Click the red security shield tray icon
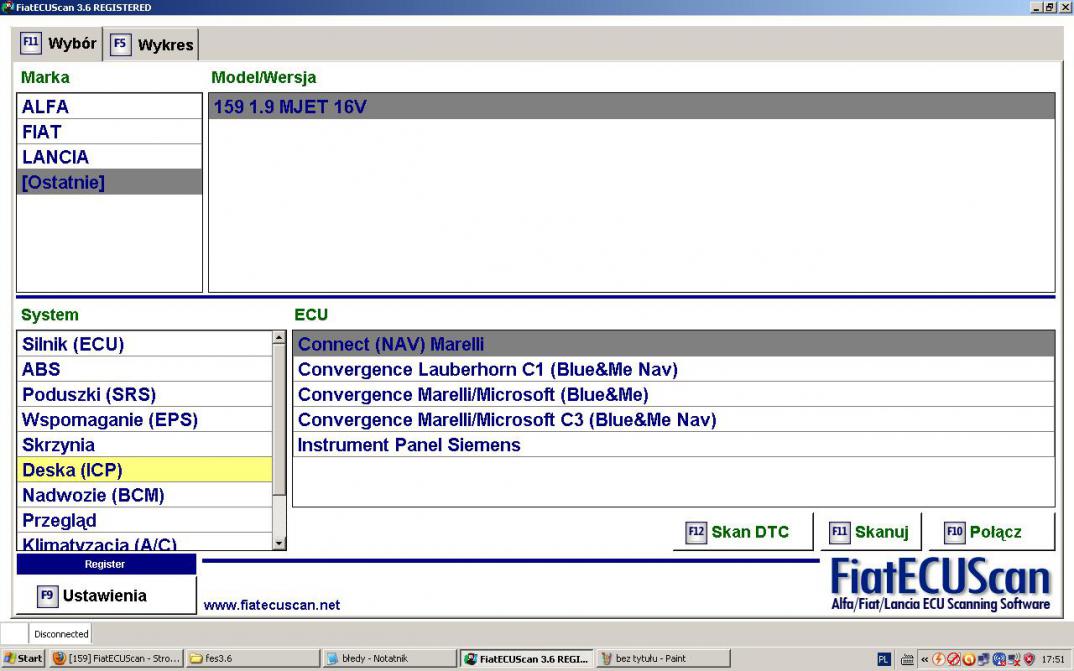The width and height of the screenshot is (1074, 671). click(1029, 659)
